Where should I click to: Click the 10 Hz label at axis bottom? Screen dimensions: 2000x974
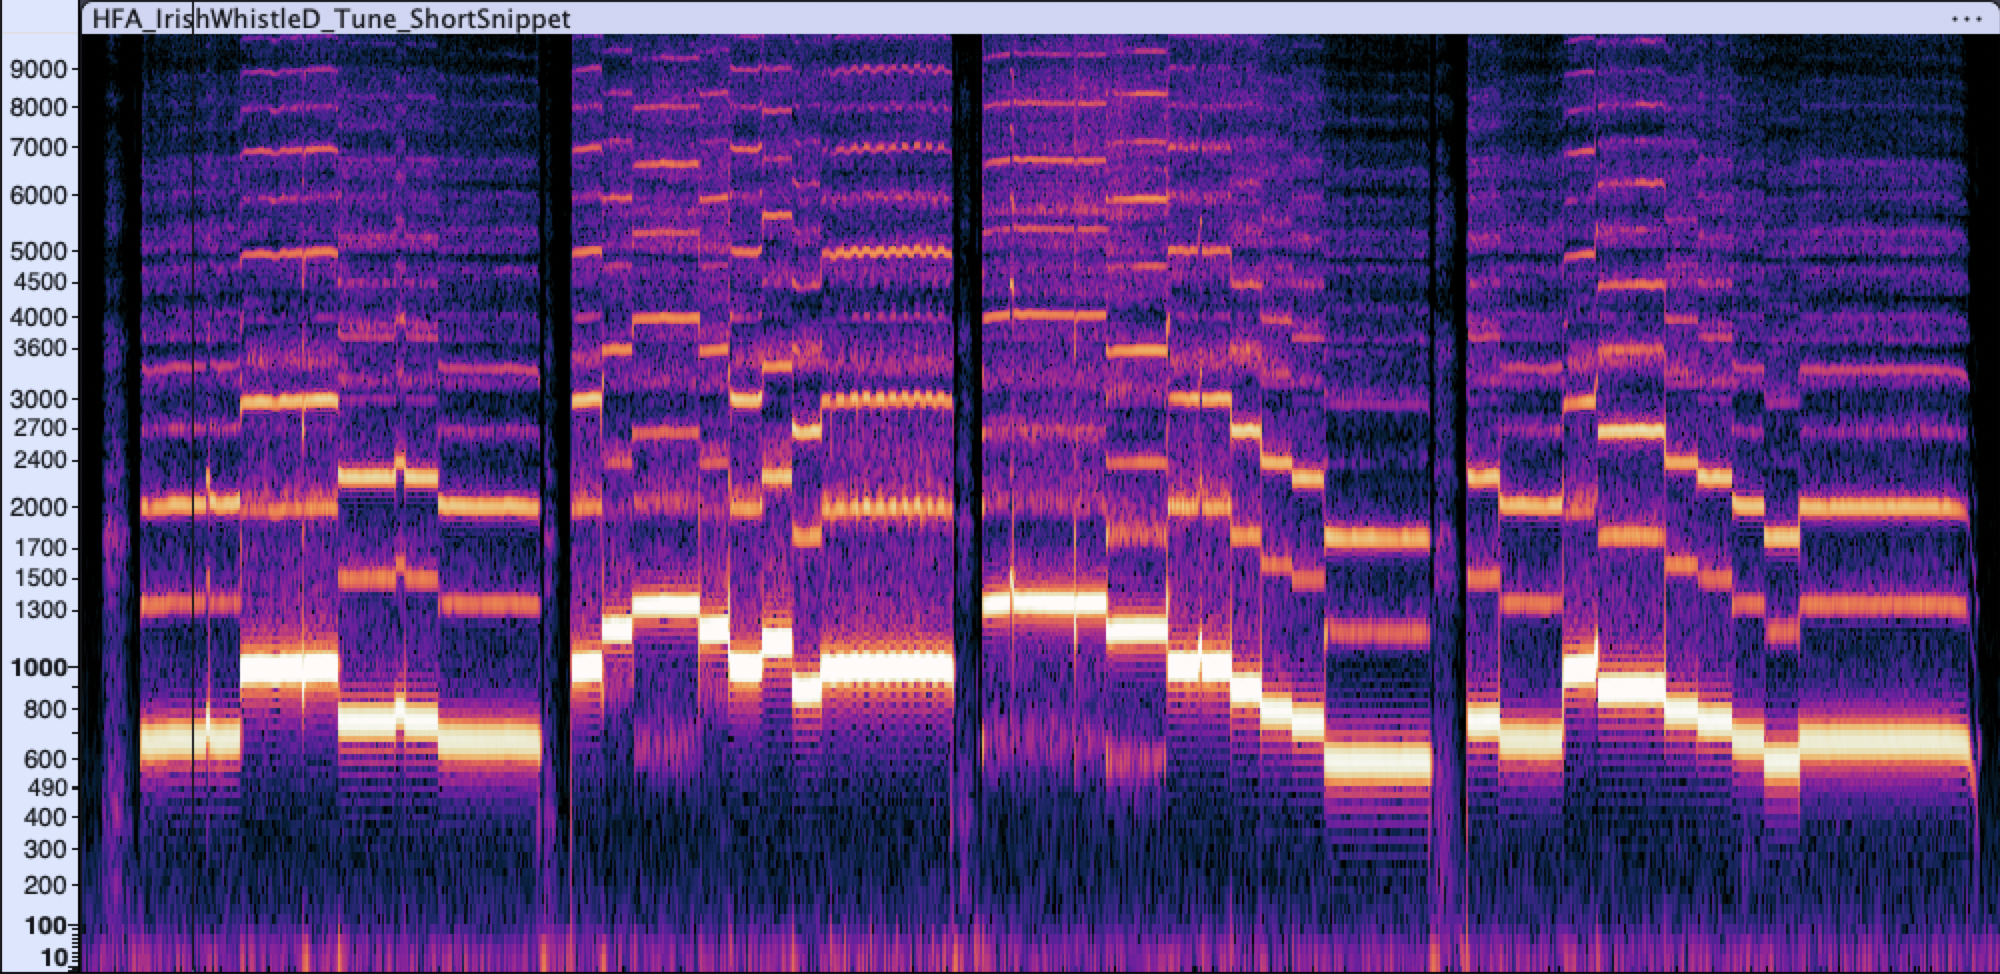click(x=50, y=955)
